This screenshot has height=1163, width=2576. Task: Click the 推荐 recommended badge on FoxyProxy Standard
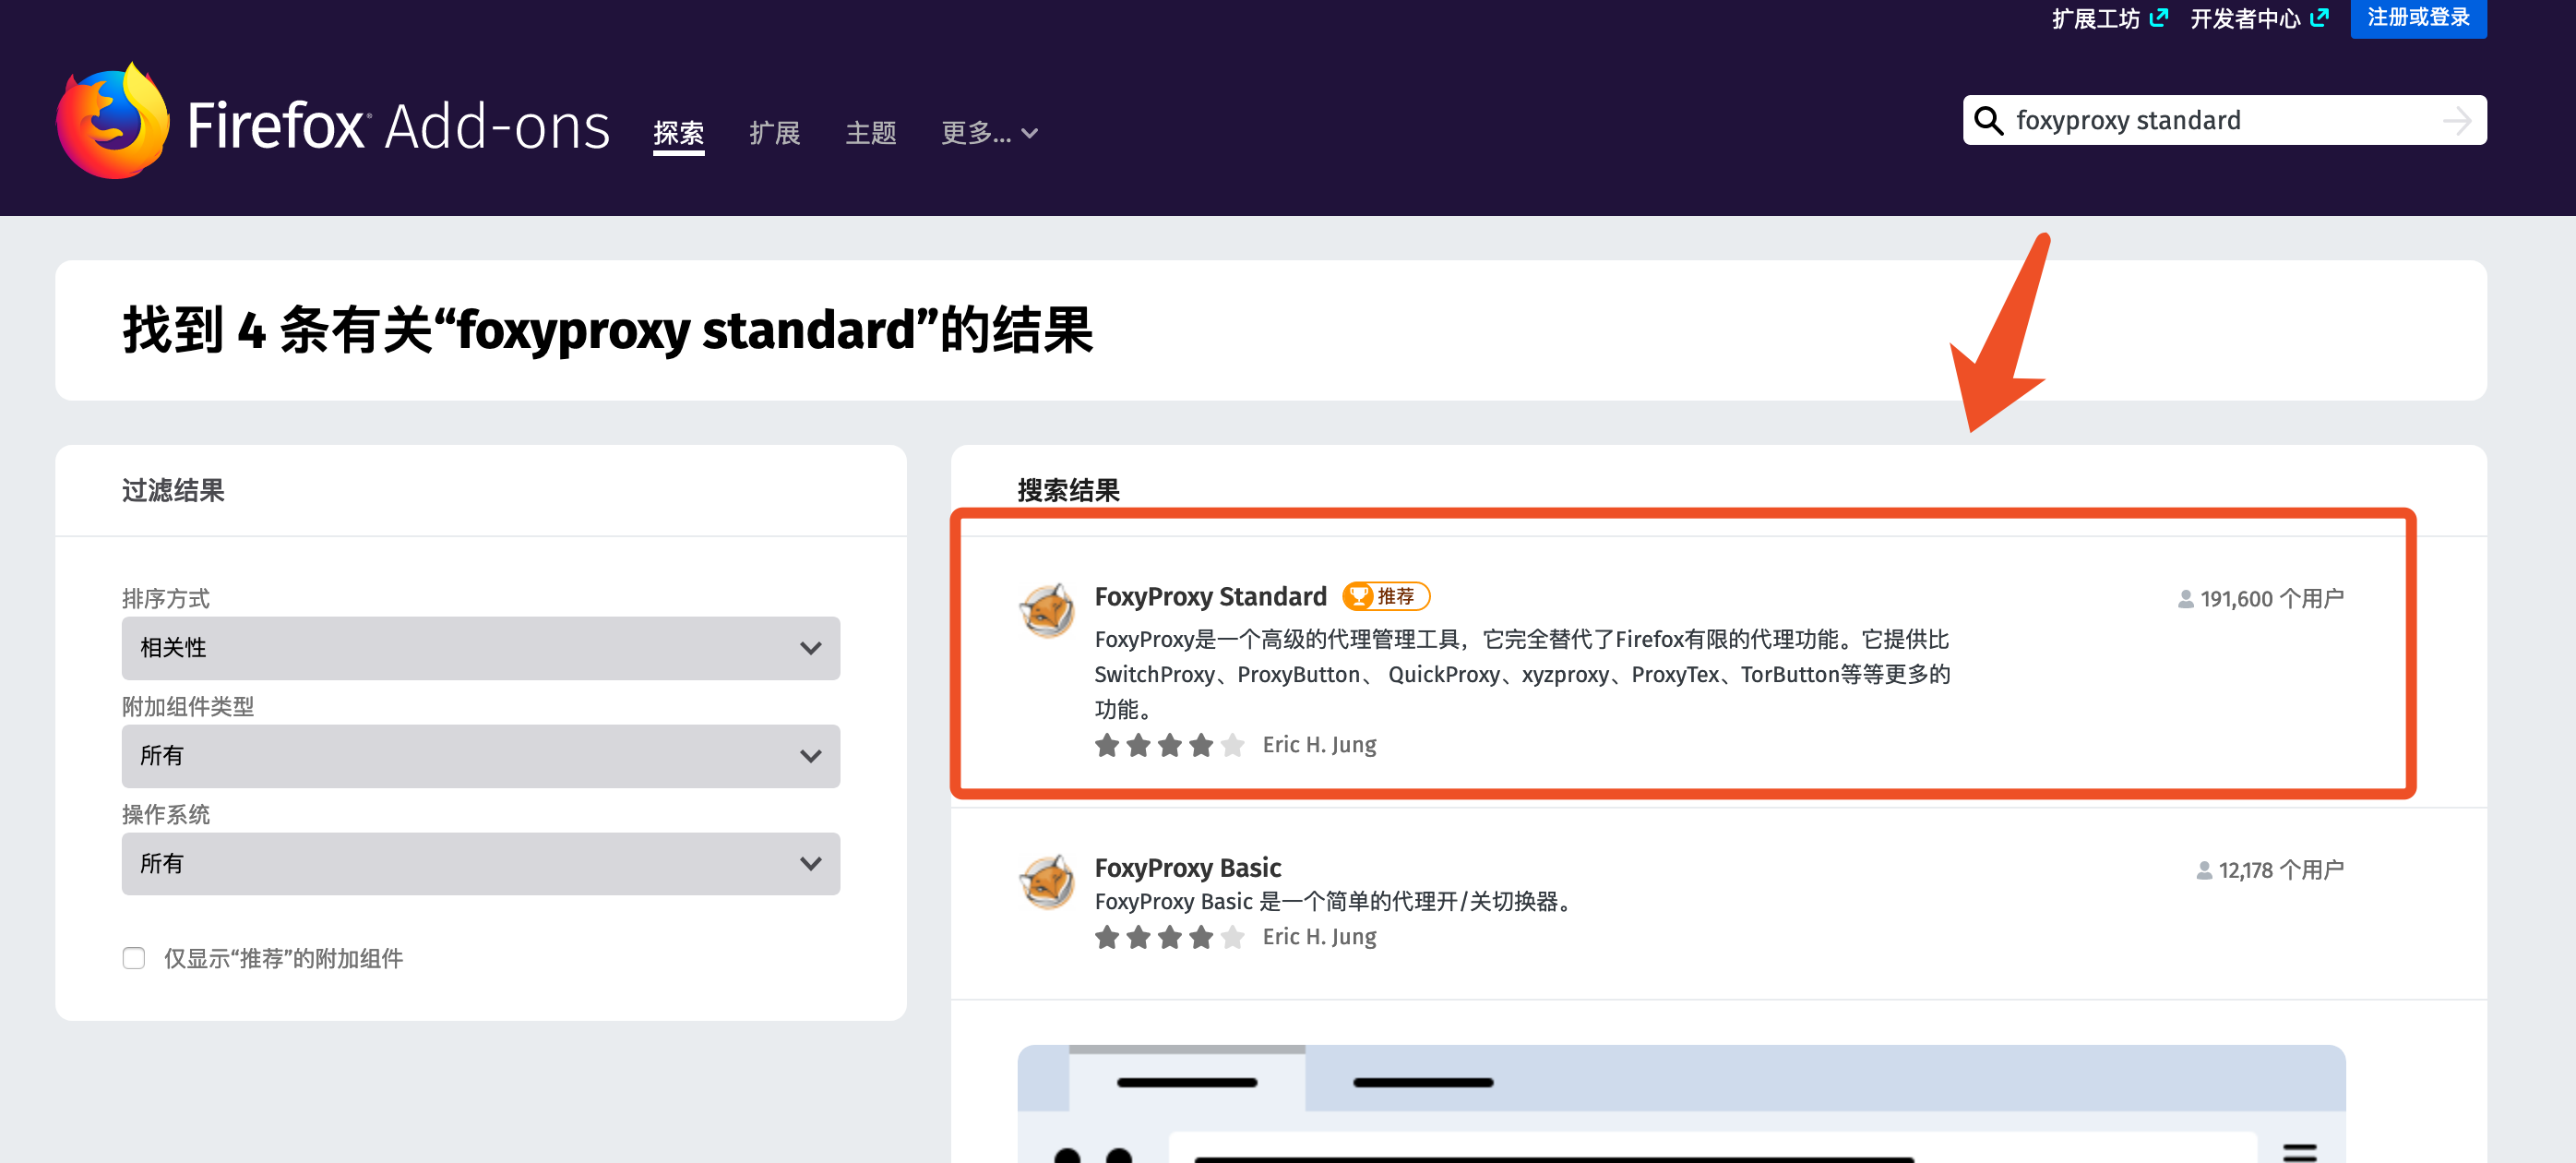[x=1387, y=596]
